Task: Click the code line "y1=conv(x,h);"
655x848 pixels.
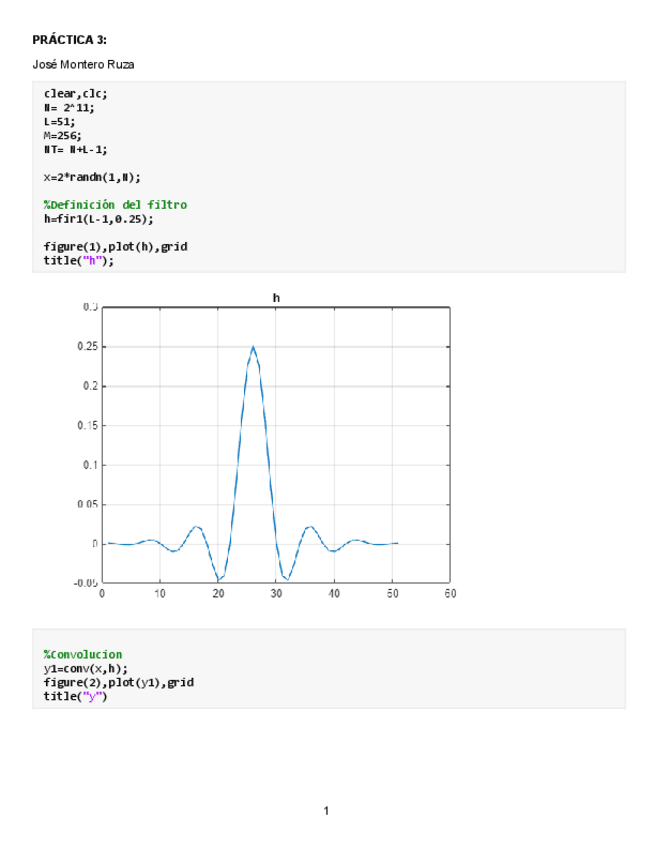Action: (85, 668)
